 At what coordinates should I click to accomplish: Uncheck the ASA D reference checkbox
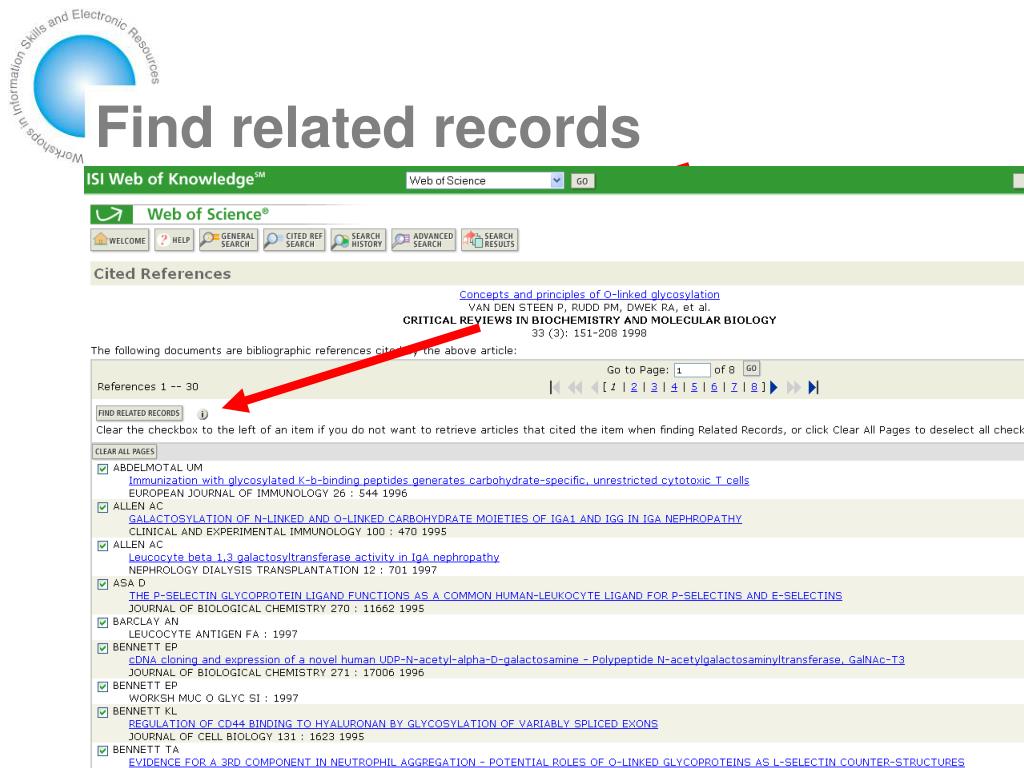coord(103,584)
